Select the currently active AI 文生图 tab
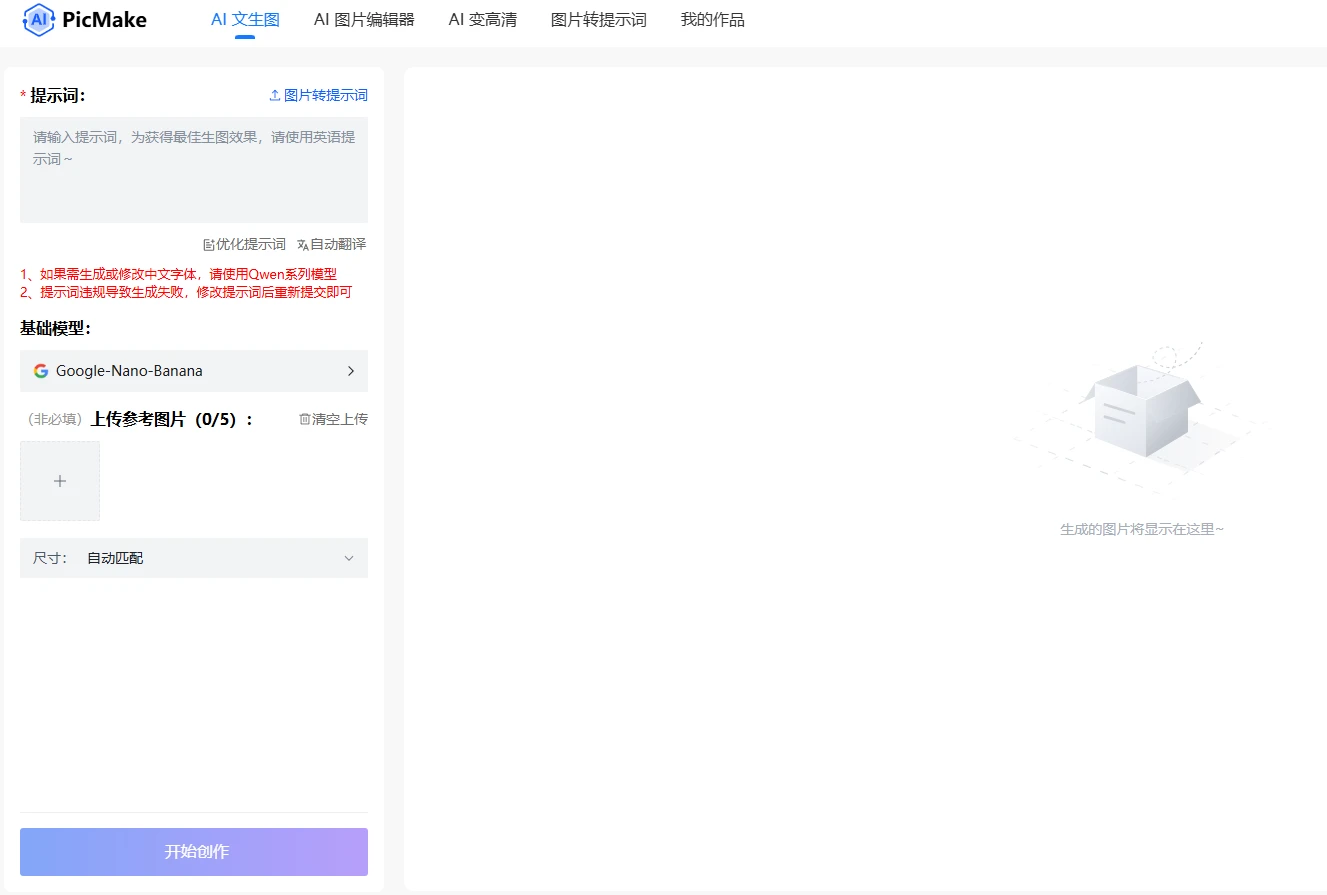Screen dimensions: 1327x895 pos(244,19)
